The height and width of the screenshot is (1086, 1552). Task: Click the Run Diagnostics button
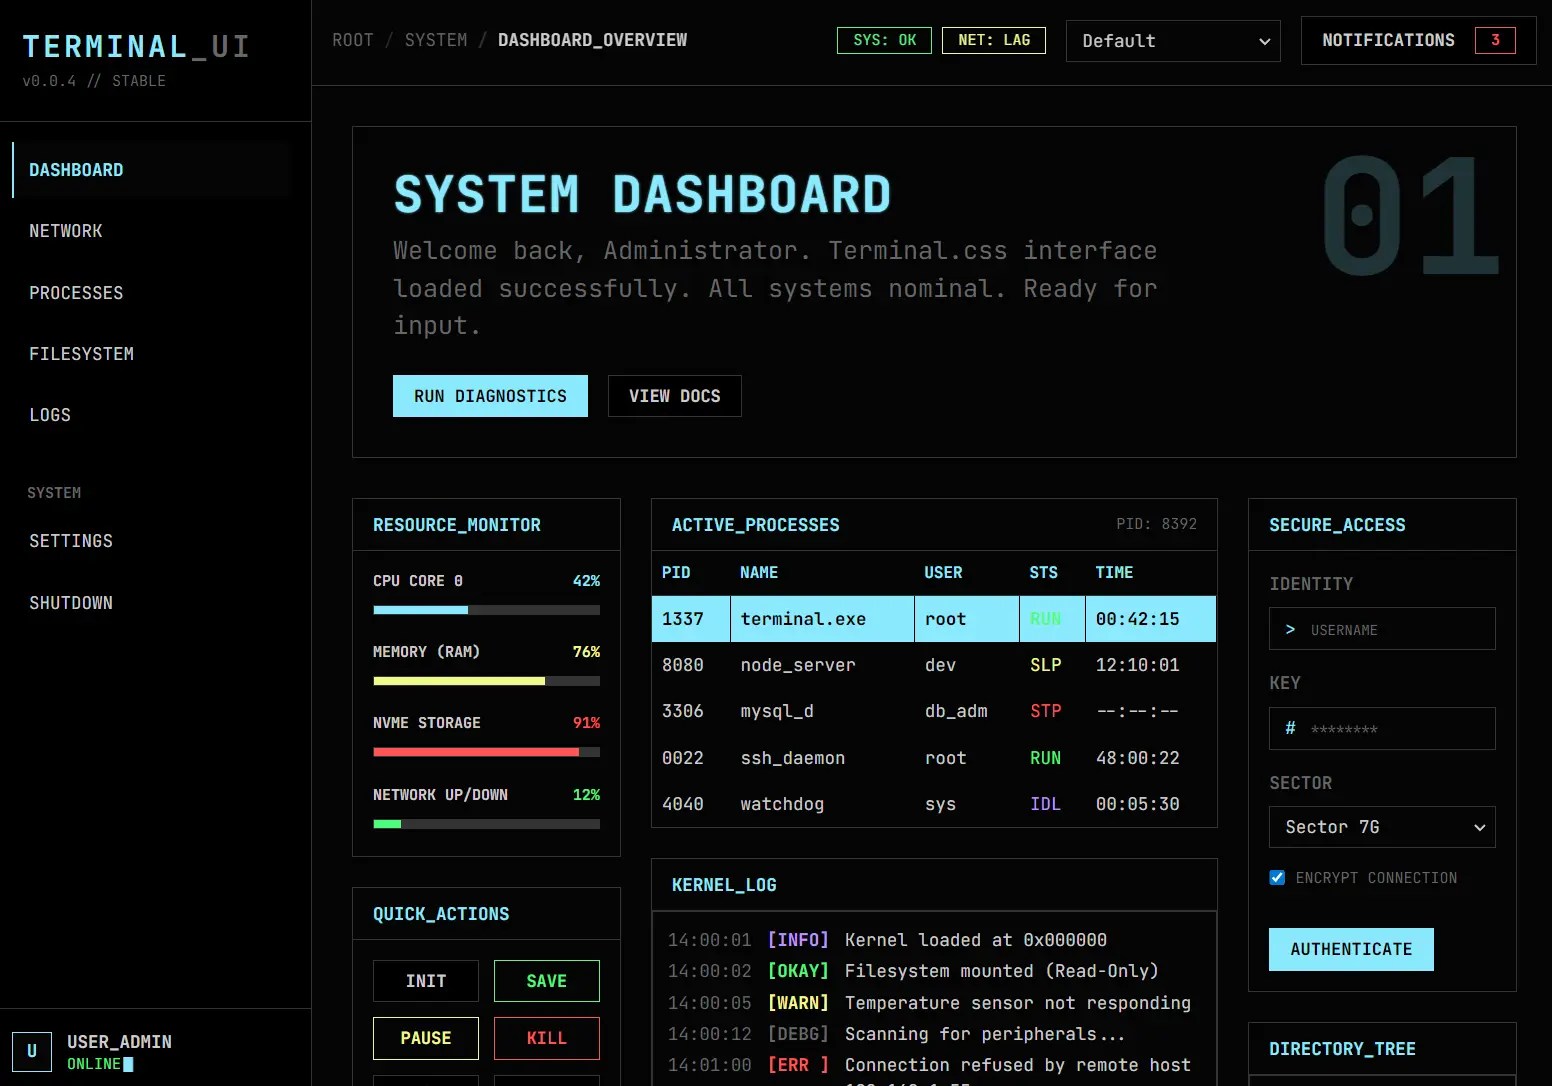click(490, 396)
